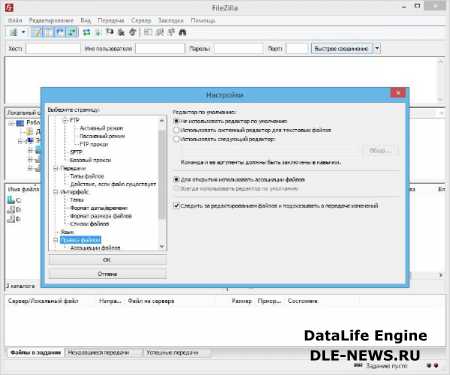Close the Настройки dialog with the X
The height and width of the screenshot is (375, 450).
(398, 93)
